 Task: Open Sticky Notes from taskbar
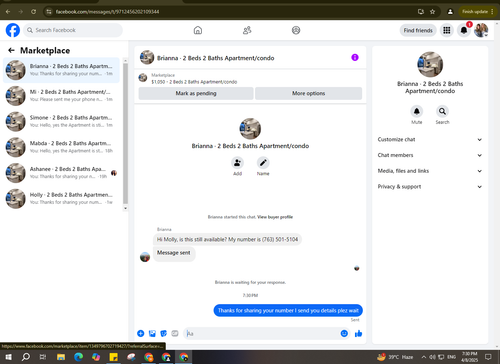click(114, 357)
